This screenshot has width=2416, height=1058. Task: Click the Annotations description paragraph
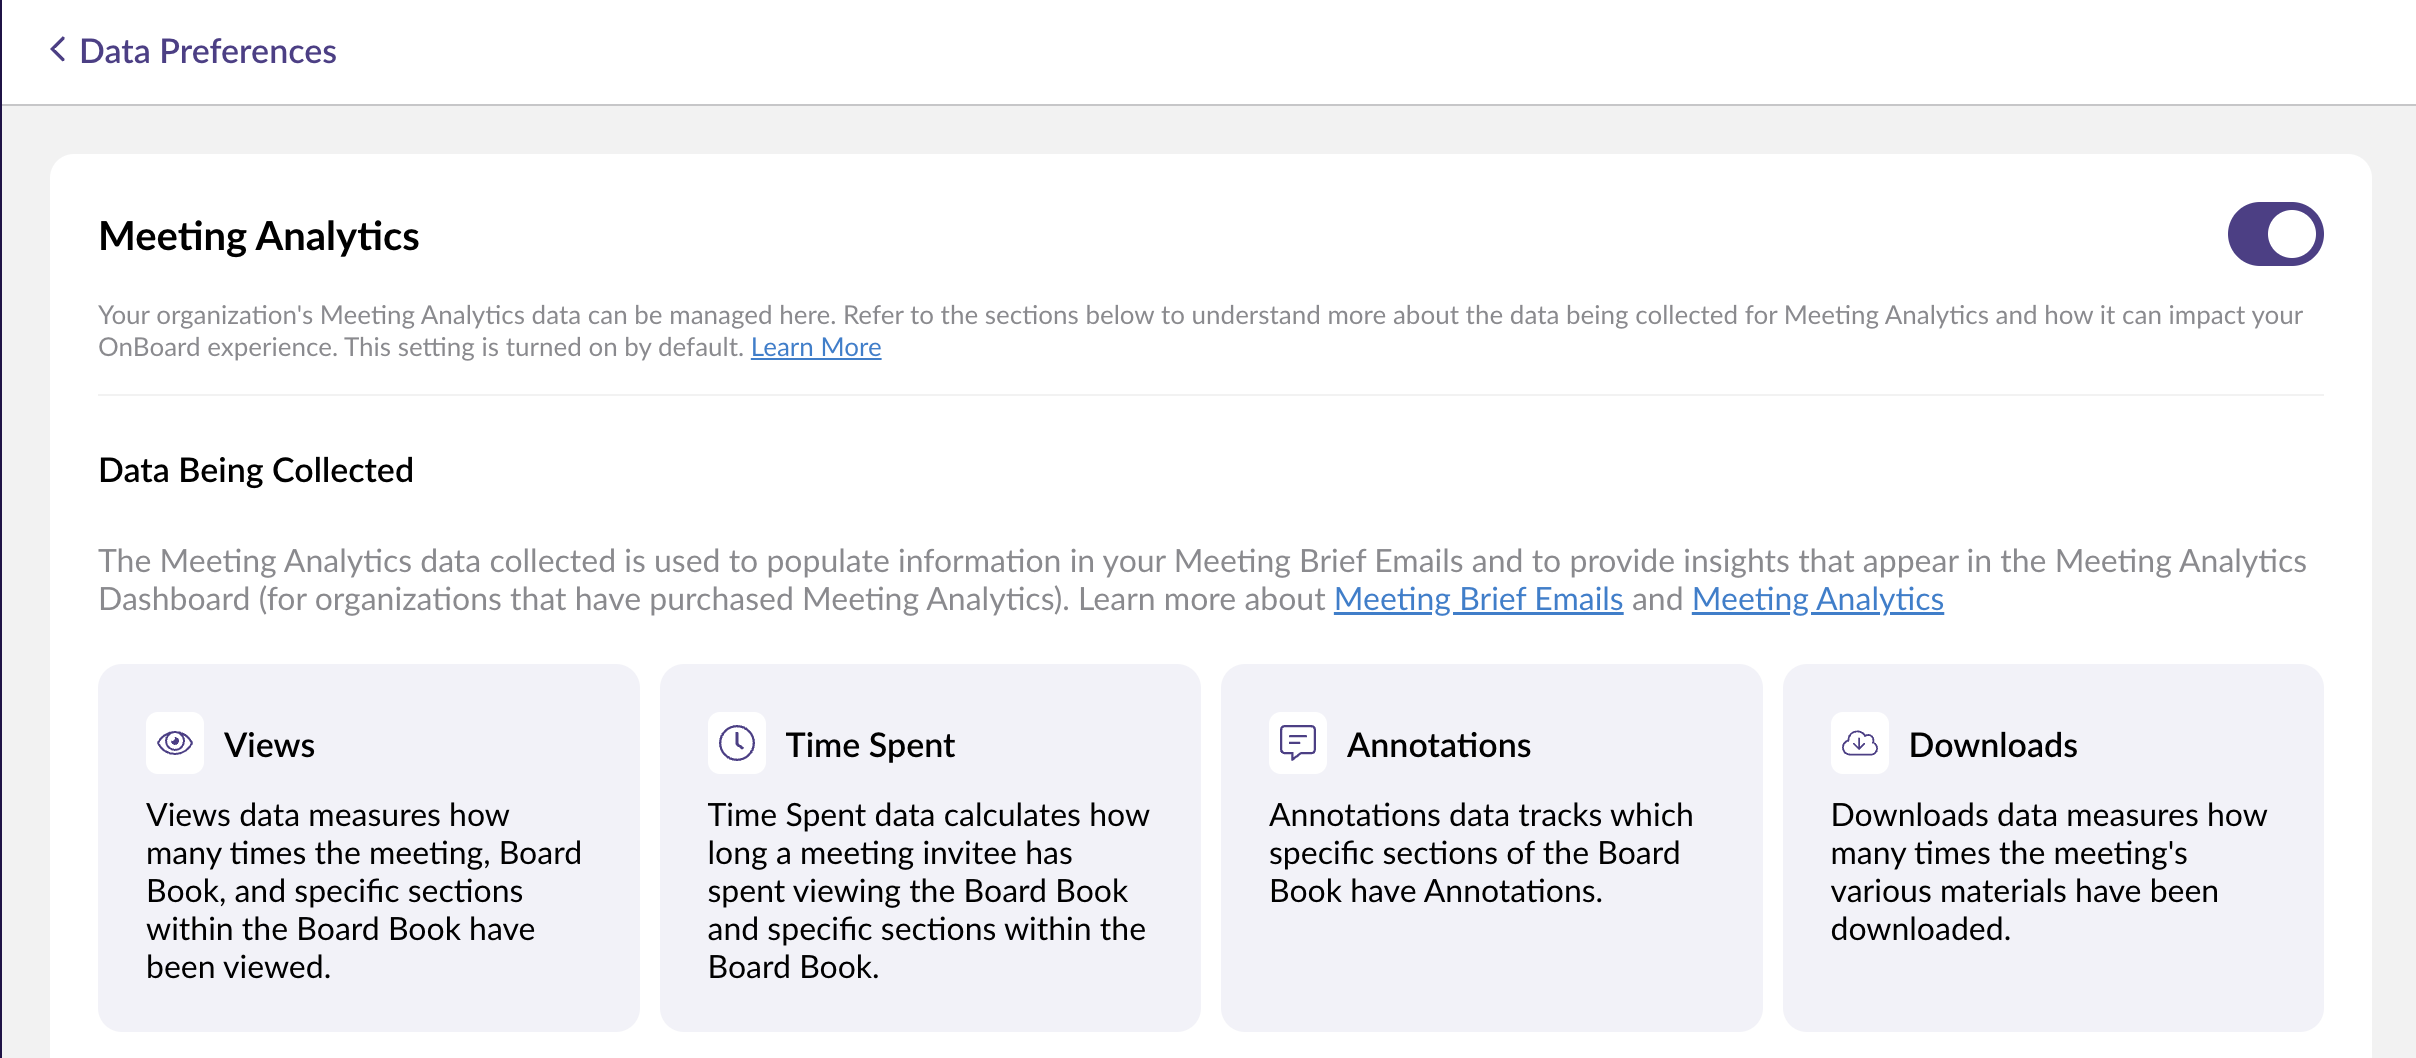point(1480,853)
